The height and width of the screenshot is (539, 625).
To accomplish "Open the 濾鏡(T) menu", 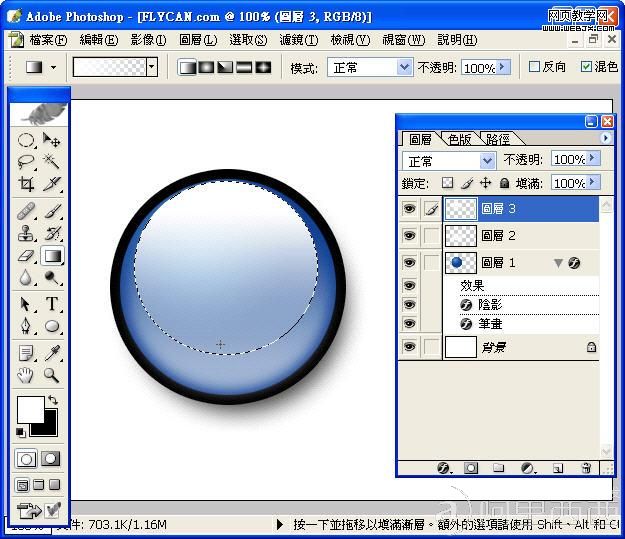I will (299, 40).
